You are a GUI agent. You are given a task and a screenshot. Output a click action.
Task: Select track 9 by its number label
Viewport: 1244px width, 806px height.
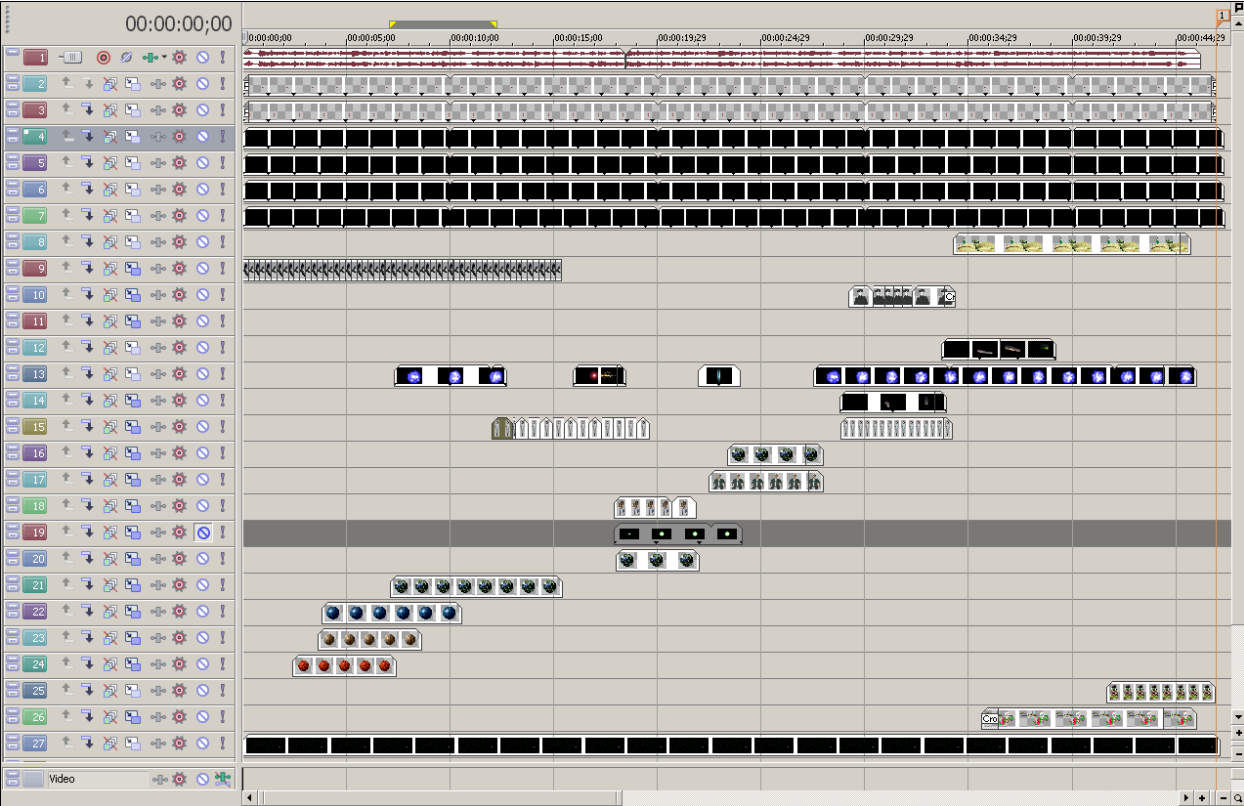click(x=35, y=268)
